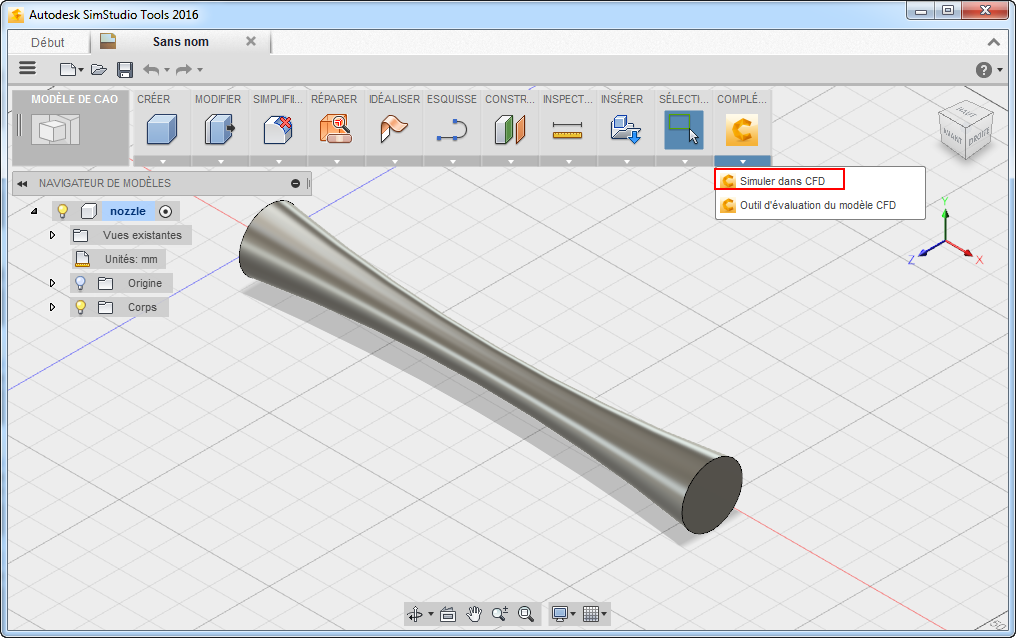Viewport: 1016px width, 638px height.
Task: Undo the last action
Action: 151,69
